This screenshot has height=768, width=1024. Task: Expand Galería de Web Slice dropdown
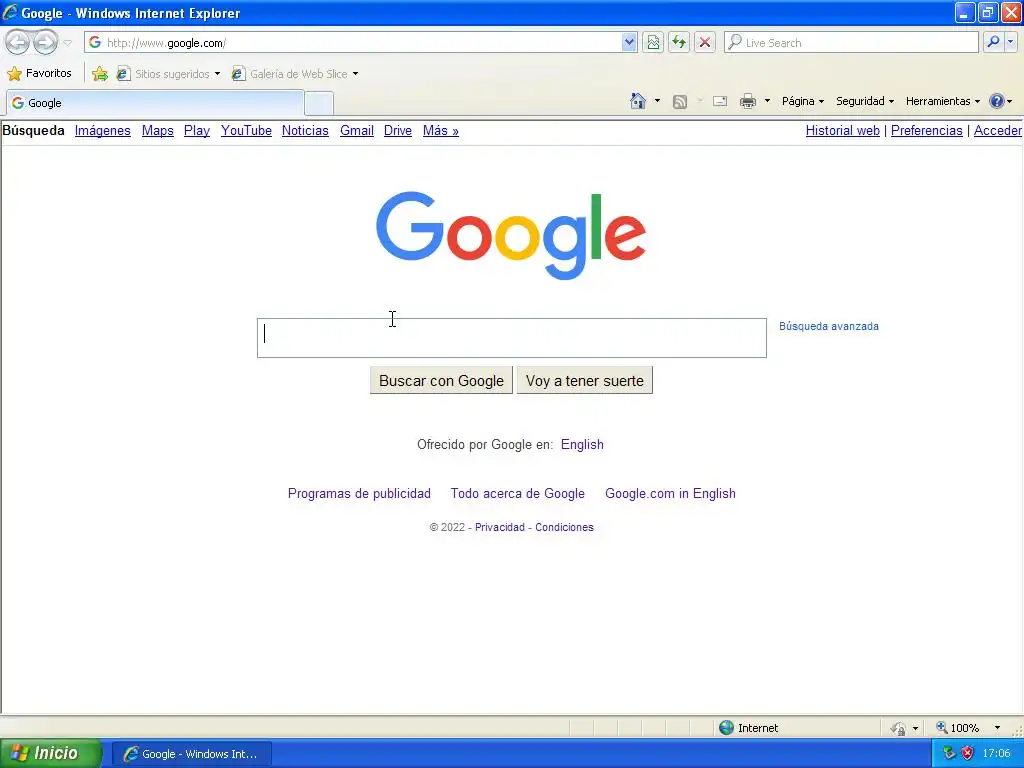point(355,74)
